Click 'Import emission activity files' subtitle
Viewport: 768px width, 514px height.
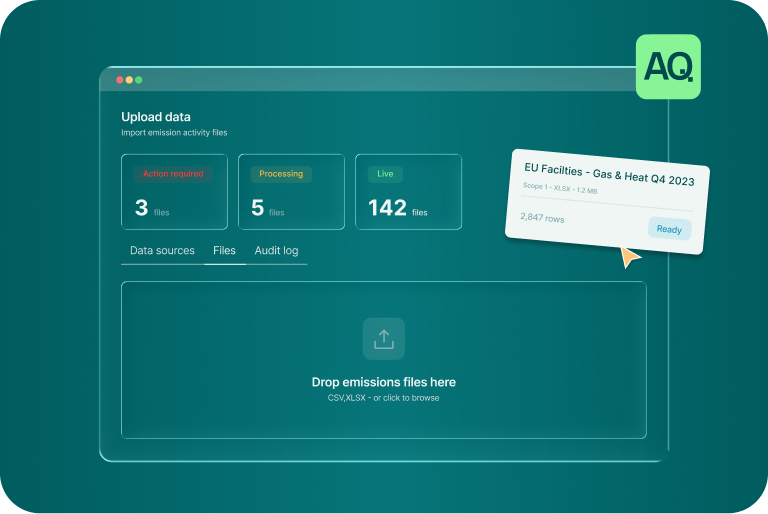174,133
